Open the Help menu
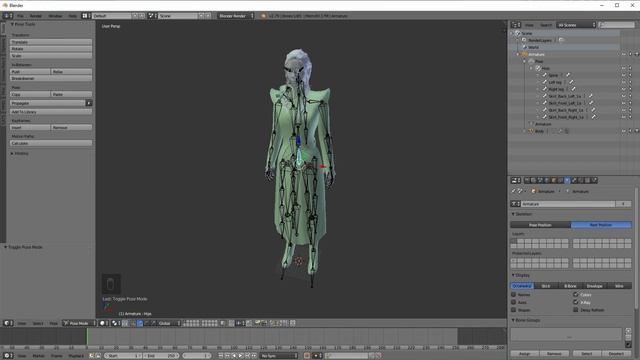640x360 pixels. tap(73, 16)
